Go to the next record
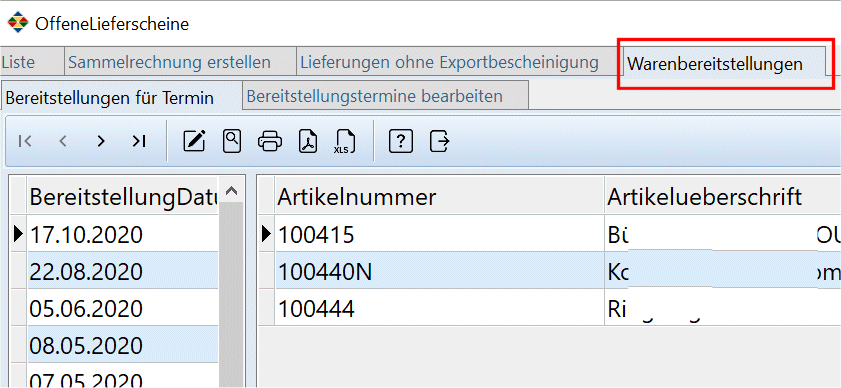 (x=101, y=141)
